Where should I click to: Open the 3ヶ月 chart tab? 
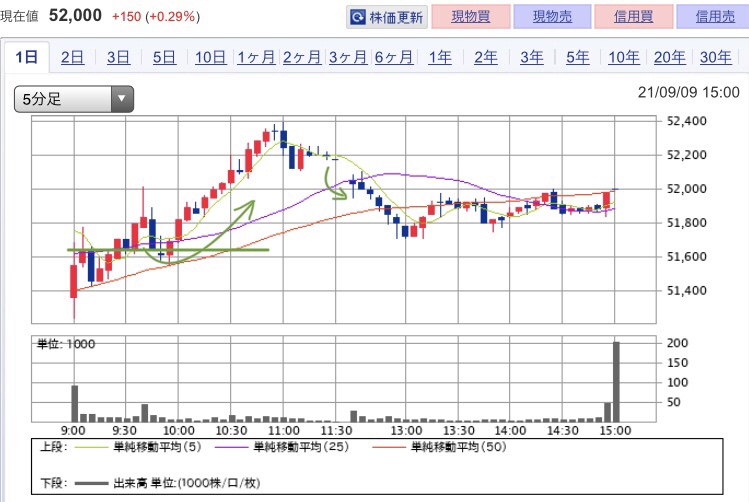click(348, 57)
